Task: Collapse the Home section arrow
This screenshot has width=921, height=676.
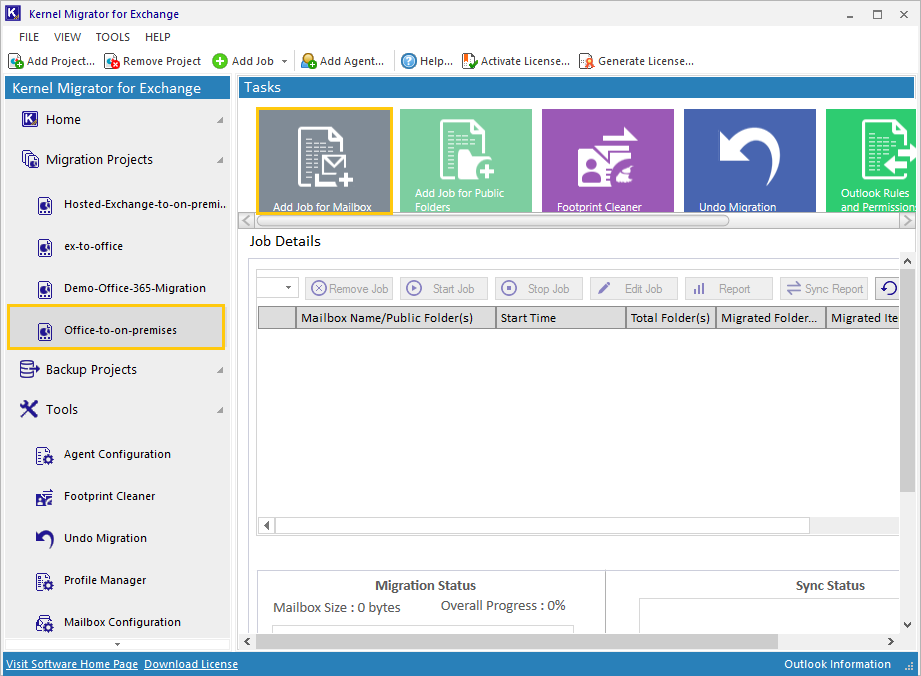Action: click(x=220, y=120)
